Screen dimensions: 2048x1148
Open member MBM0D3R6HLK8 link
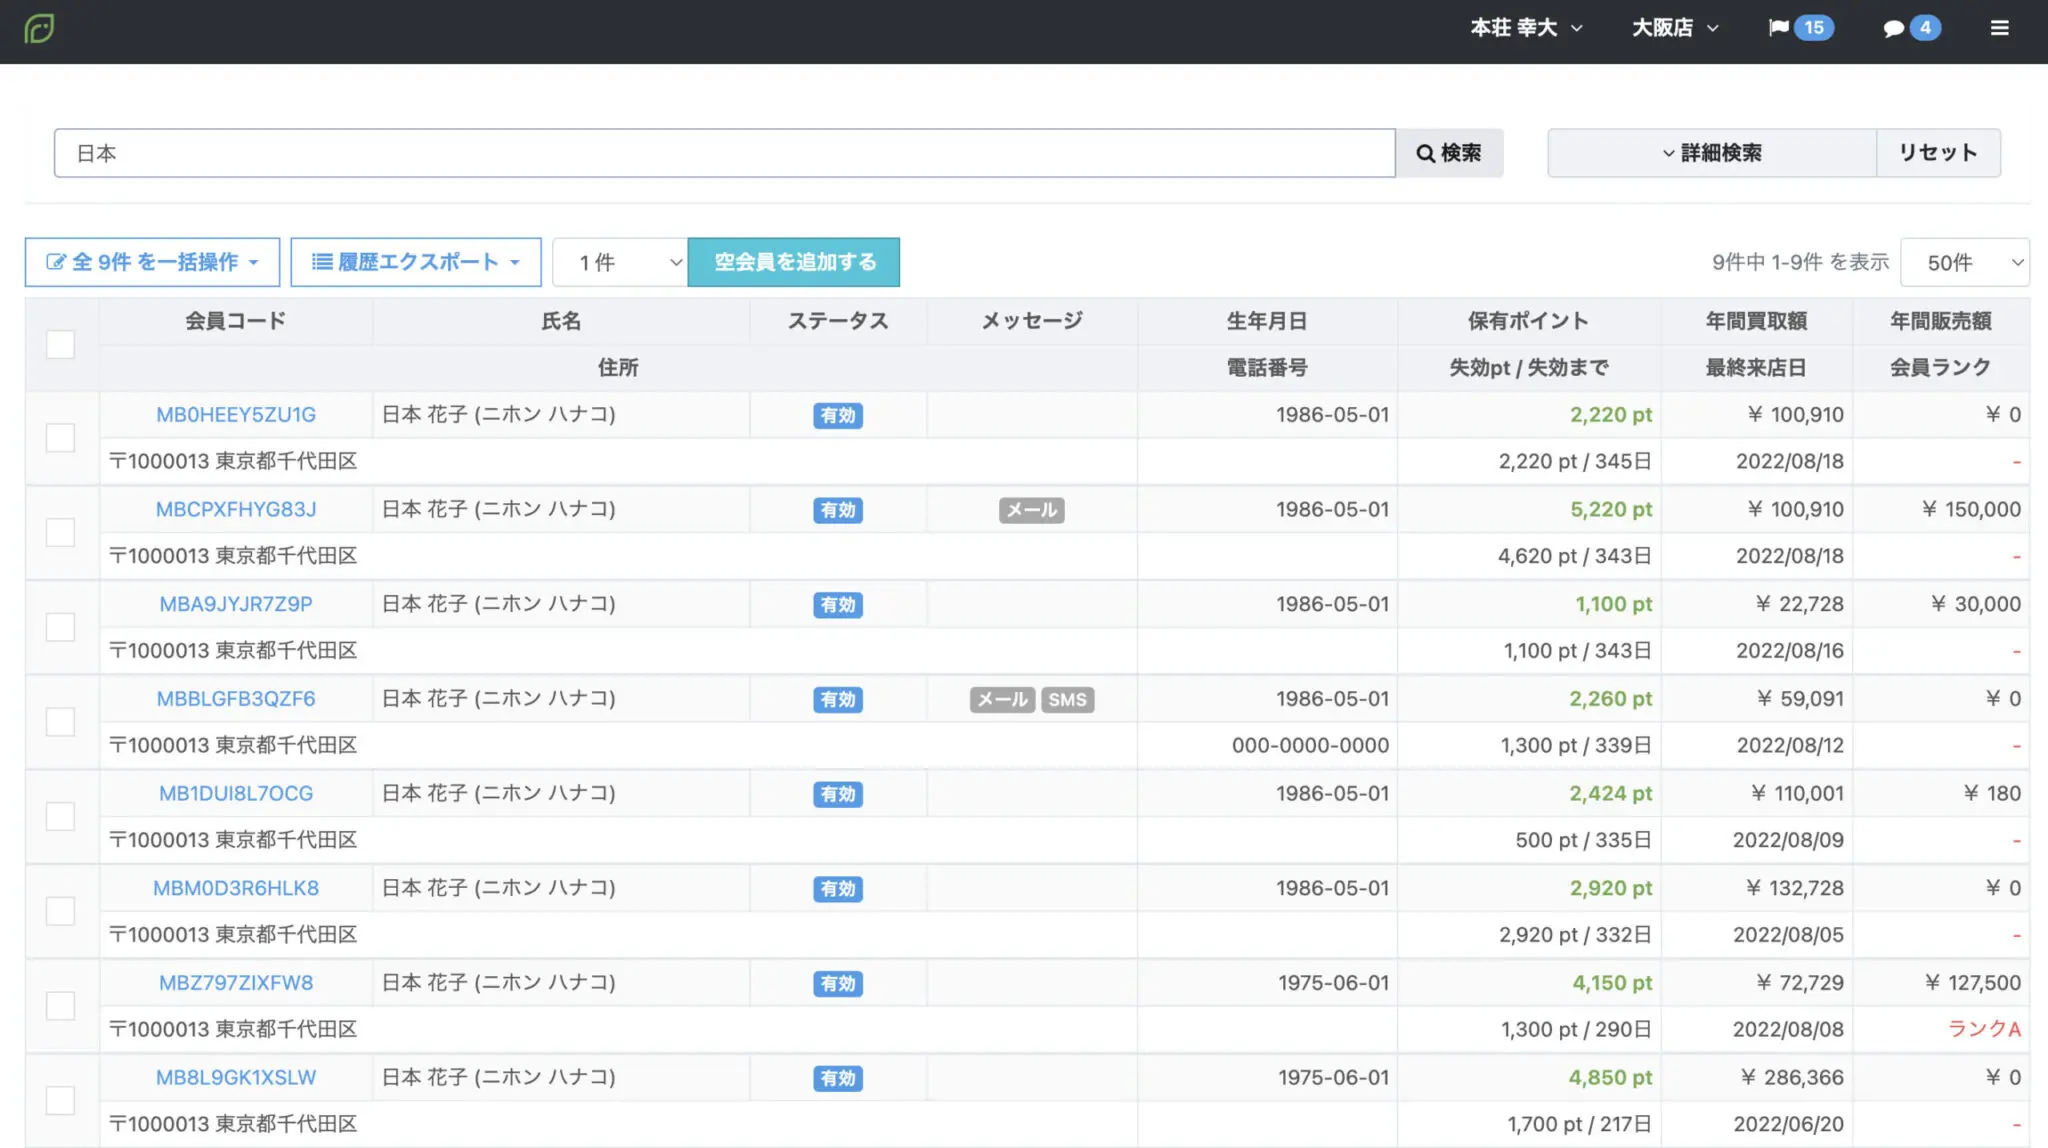coord(236,888)
